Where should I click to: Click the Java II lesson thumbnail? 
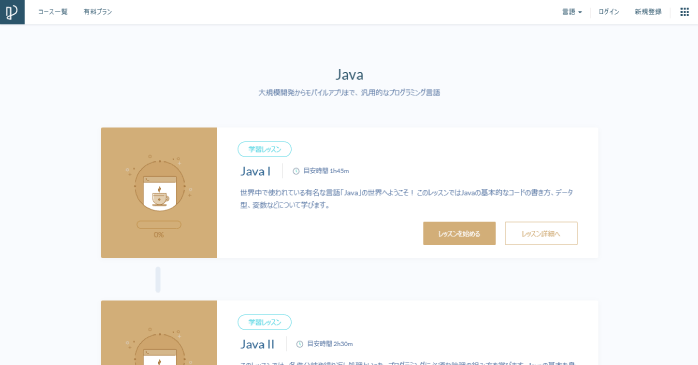[x=159, y=333]
